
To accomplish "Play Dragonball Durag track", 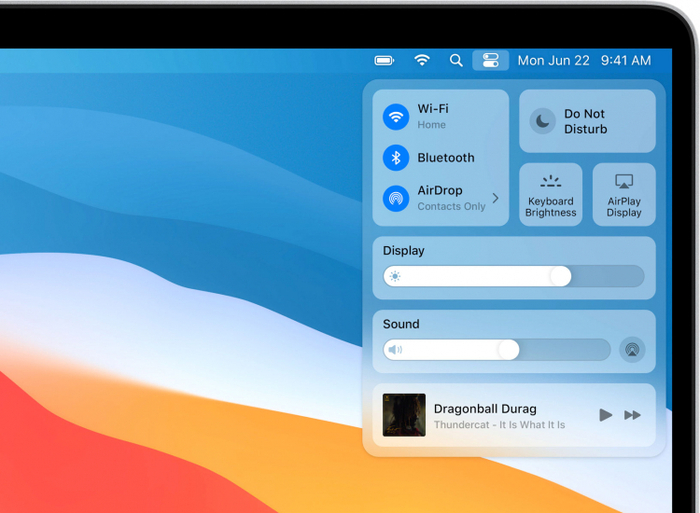I will point(605,415).
